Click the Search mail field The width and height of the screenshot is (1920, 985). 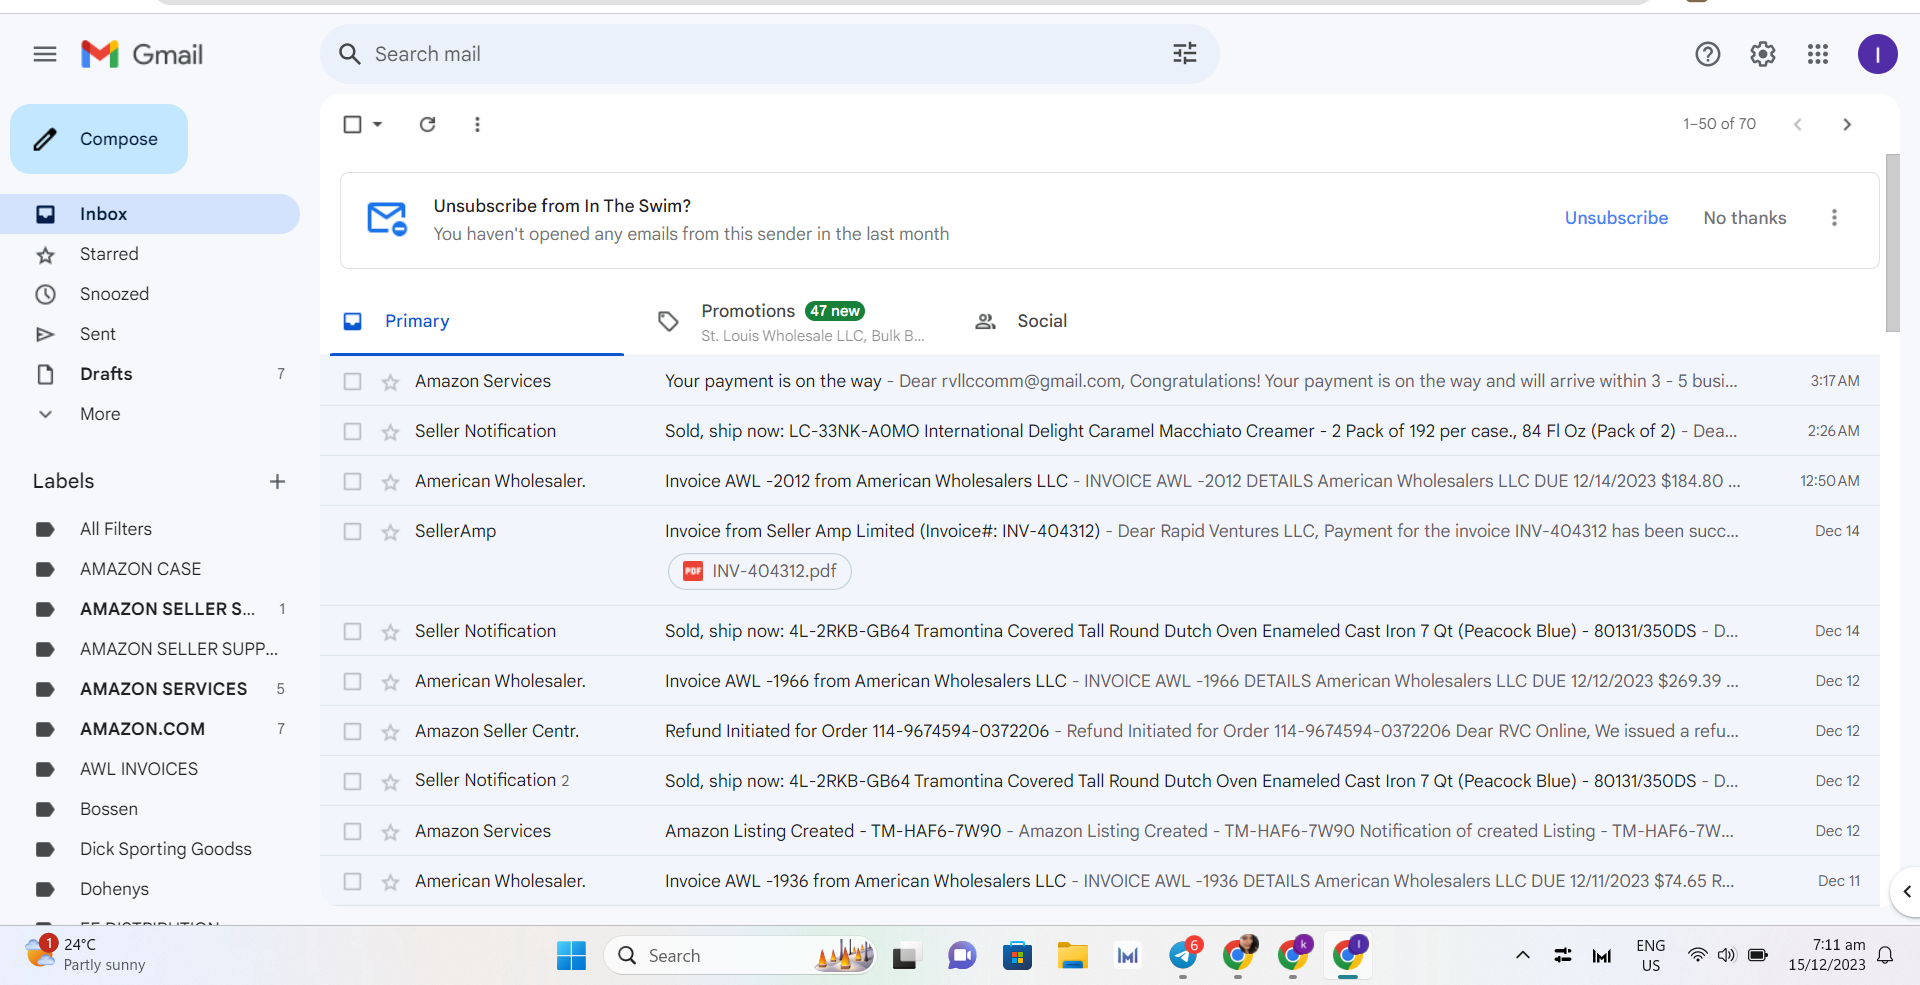pyautogui.click(x=768, y=54)
